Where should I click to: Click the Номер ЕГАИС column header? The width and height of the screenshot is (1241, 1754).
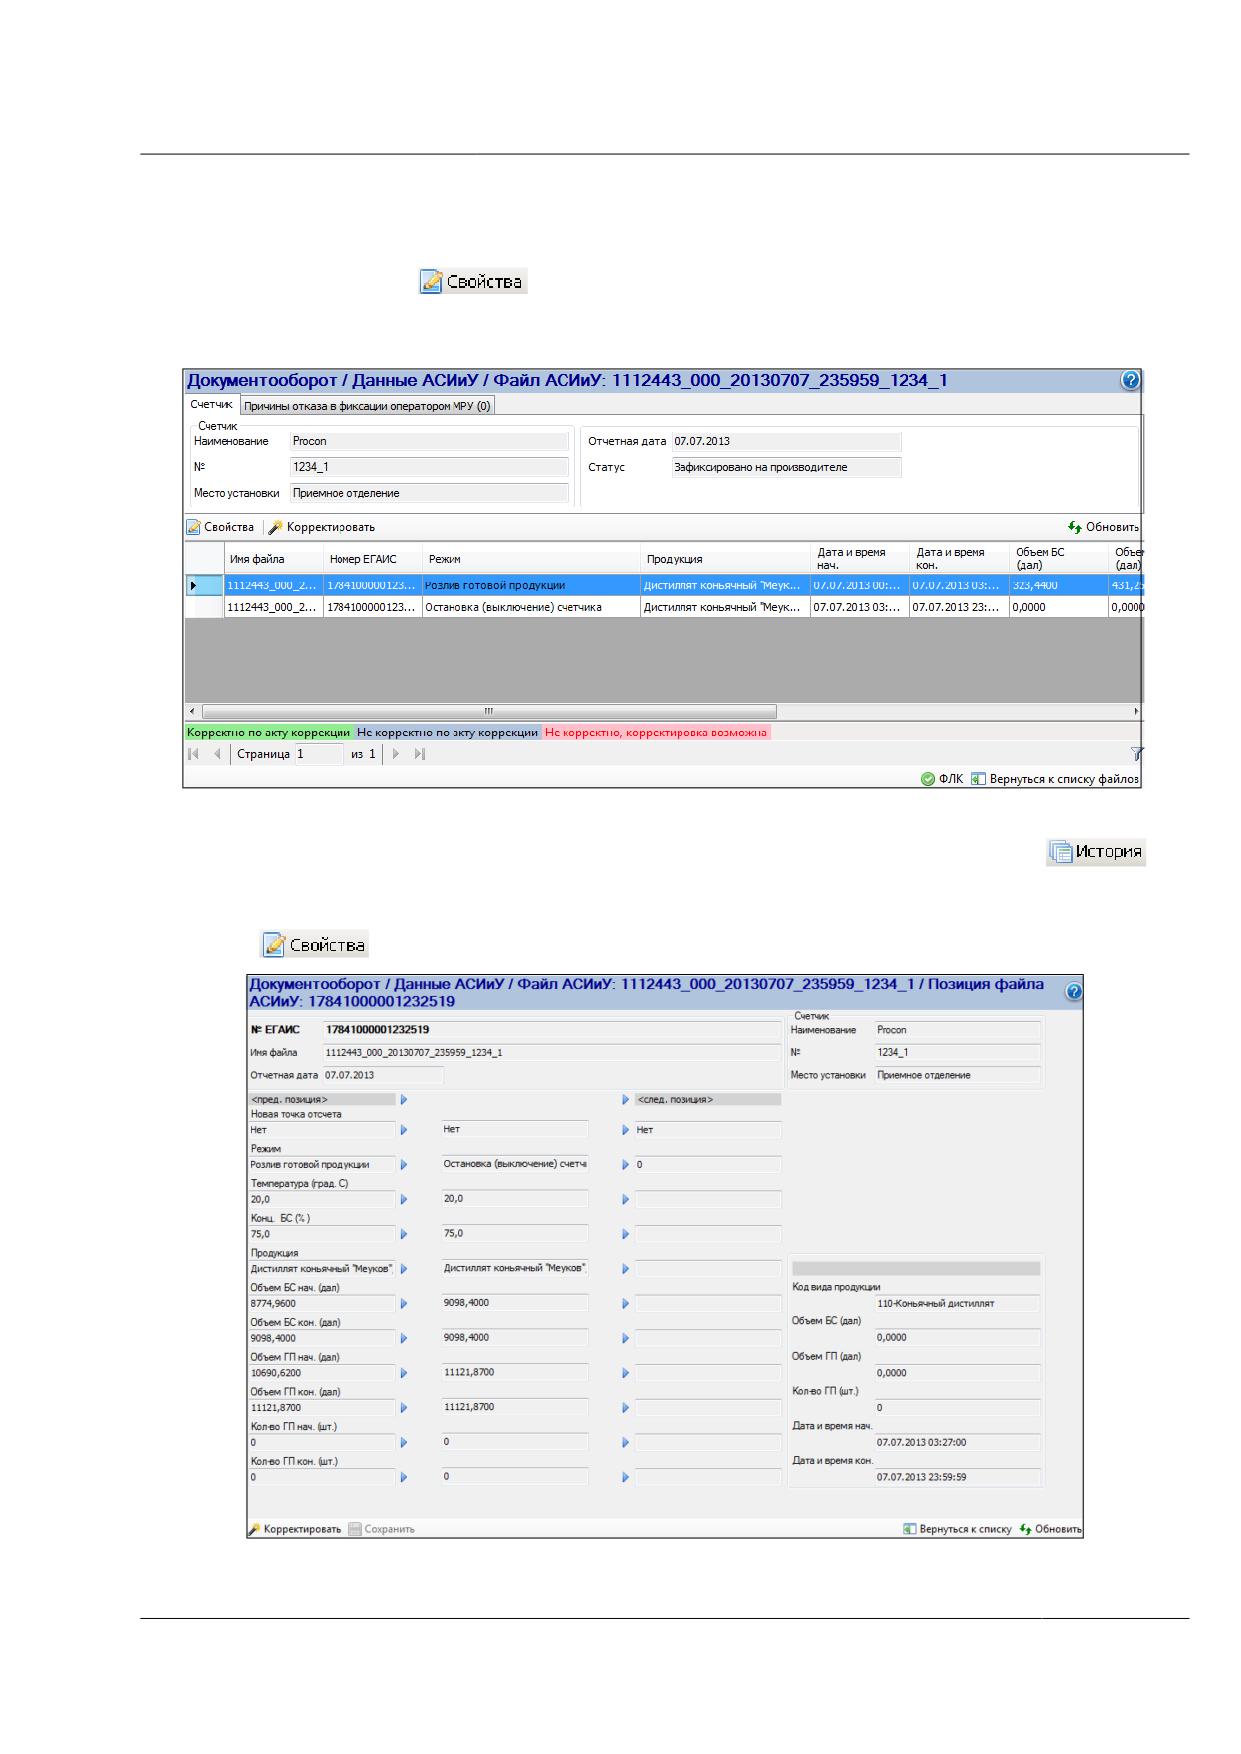[x=373, y=559]
